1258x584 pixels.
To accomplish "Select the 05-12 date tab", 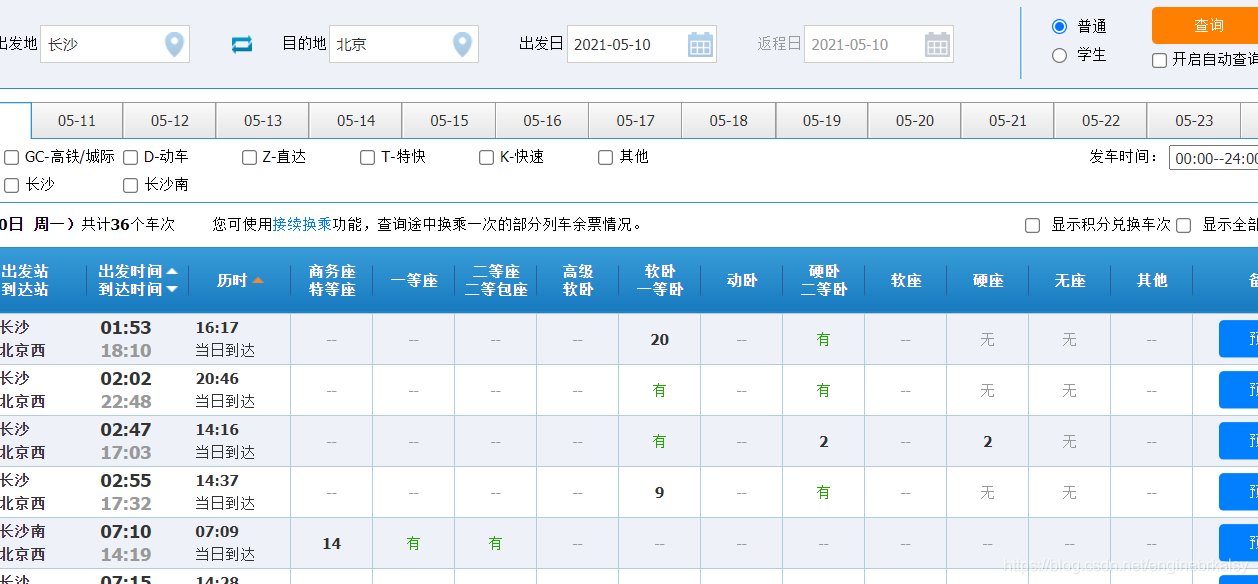I will point(170,121).
